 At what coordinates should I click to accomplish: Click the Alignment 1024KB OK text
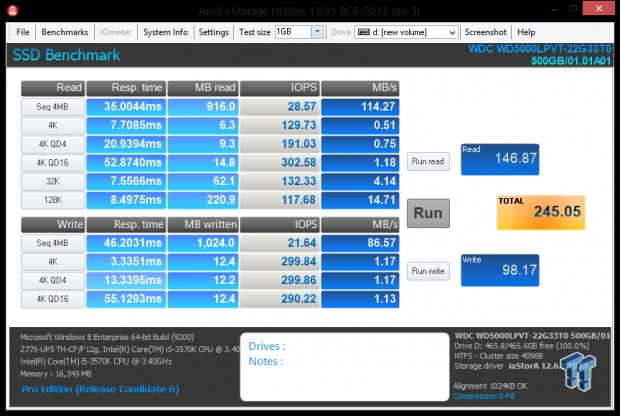point(490,386)
